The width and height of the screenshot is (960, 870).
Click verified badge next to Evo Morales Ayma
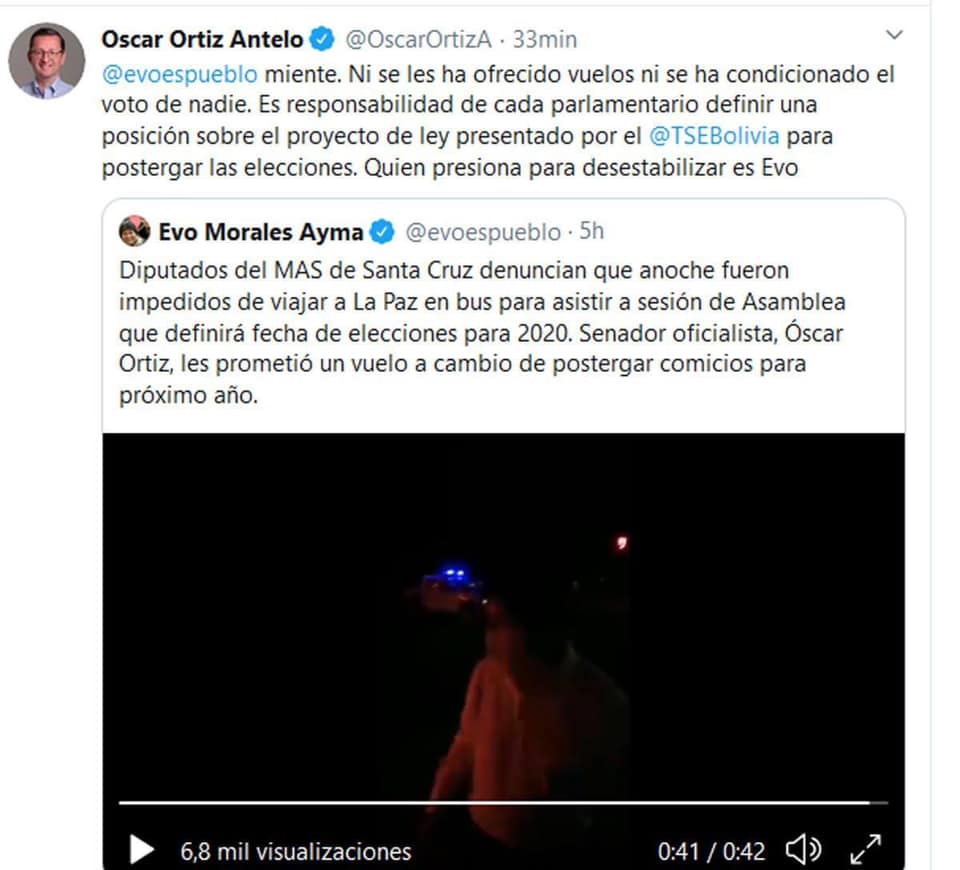(x=383, y=232)
